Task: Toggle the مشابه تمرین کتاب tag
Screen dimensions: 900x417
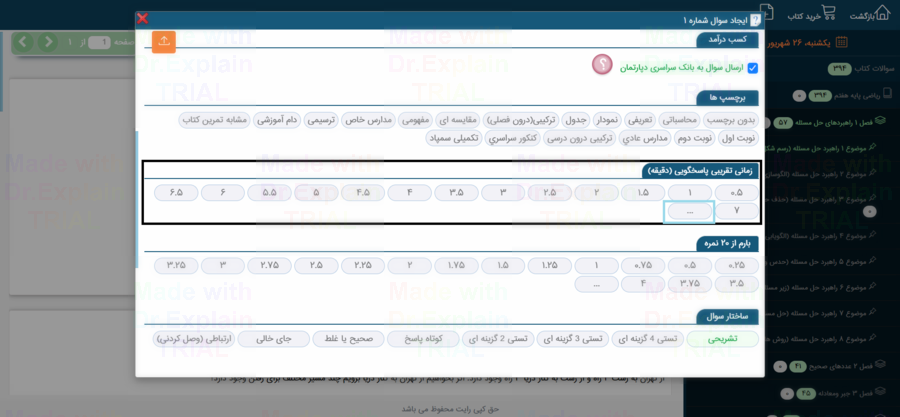Action: pyautogui.click(x=215, y=120)
